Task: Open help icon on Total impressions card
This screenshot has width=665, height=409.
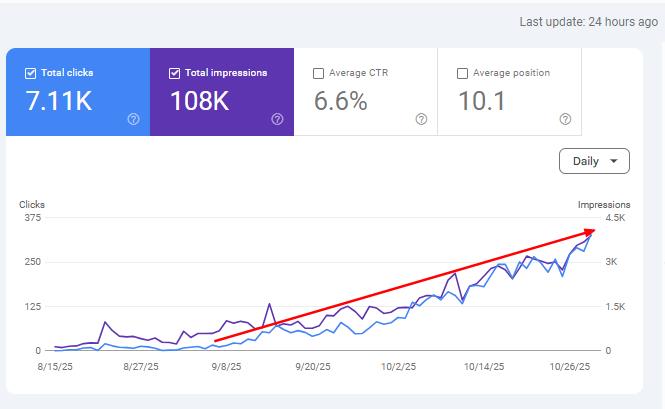Action: (277, 119)
